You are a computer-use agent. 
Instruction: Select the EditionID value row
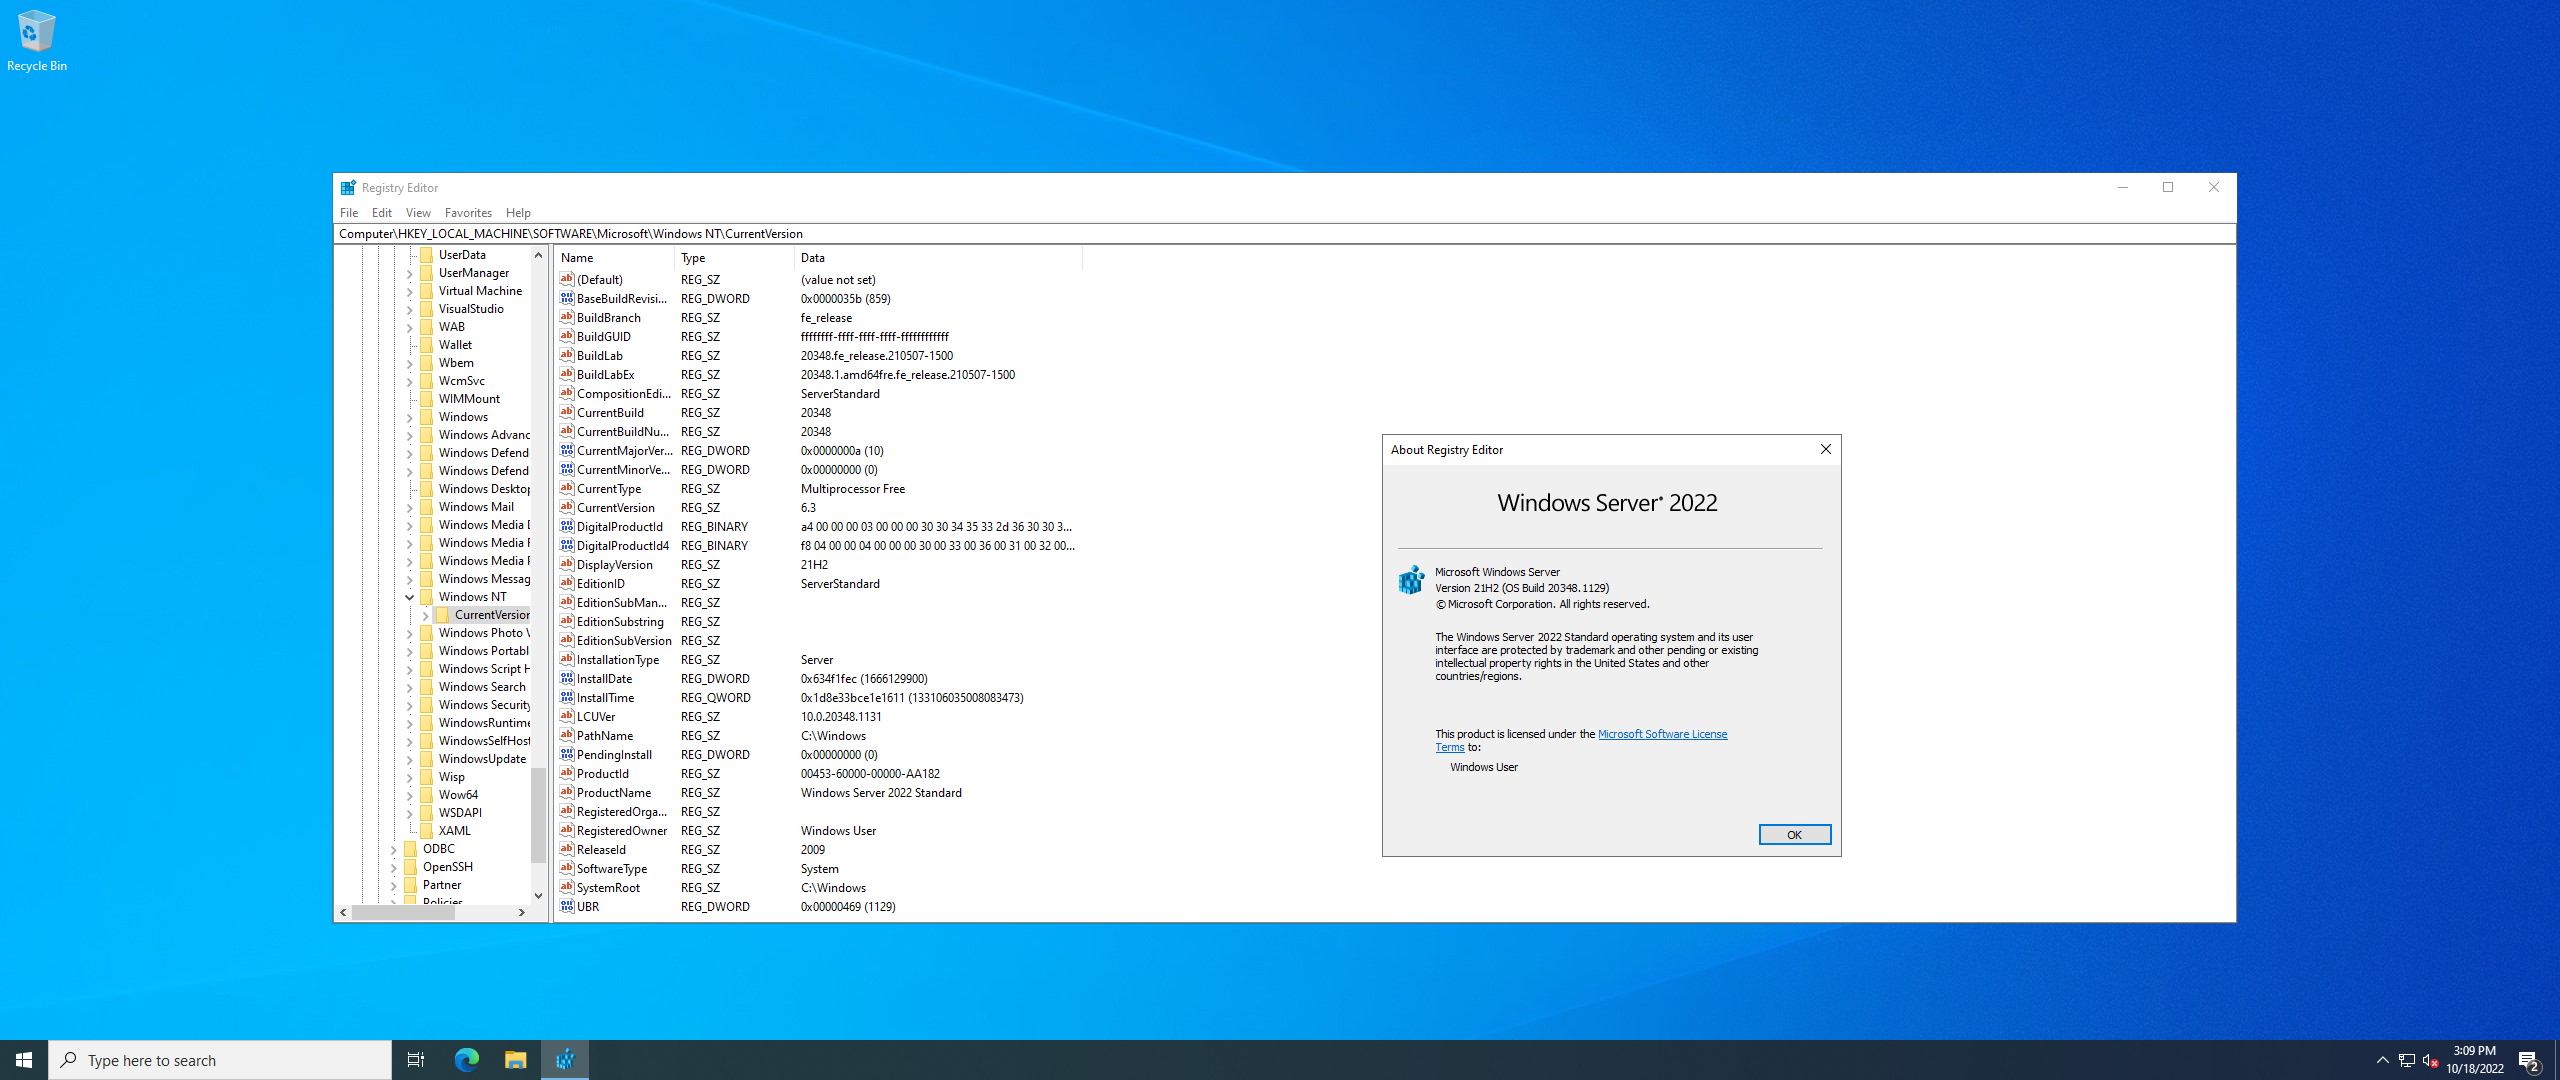coord(818,583)
